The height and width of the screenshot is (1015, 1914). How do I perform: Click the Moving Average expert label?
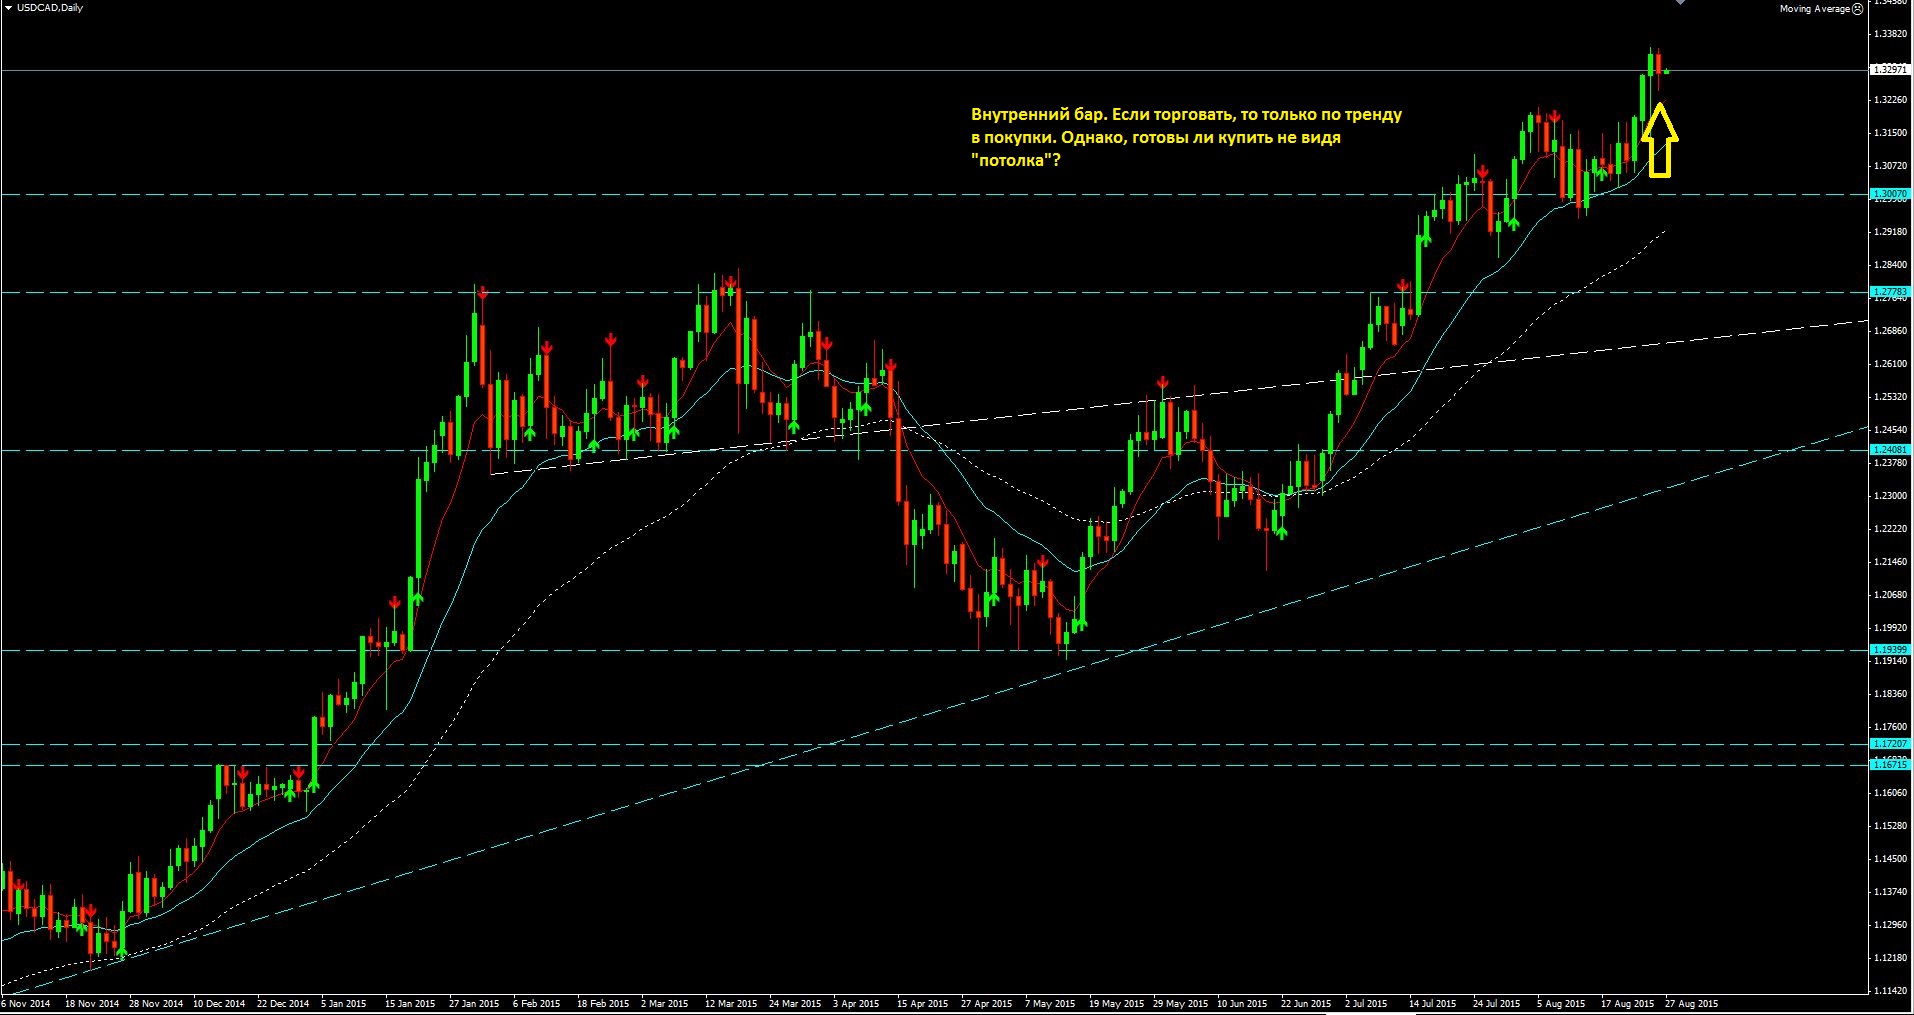coord(1815,9)
